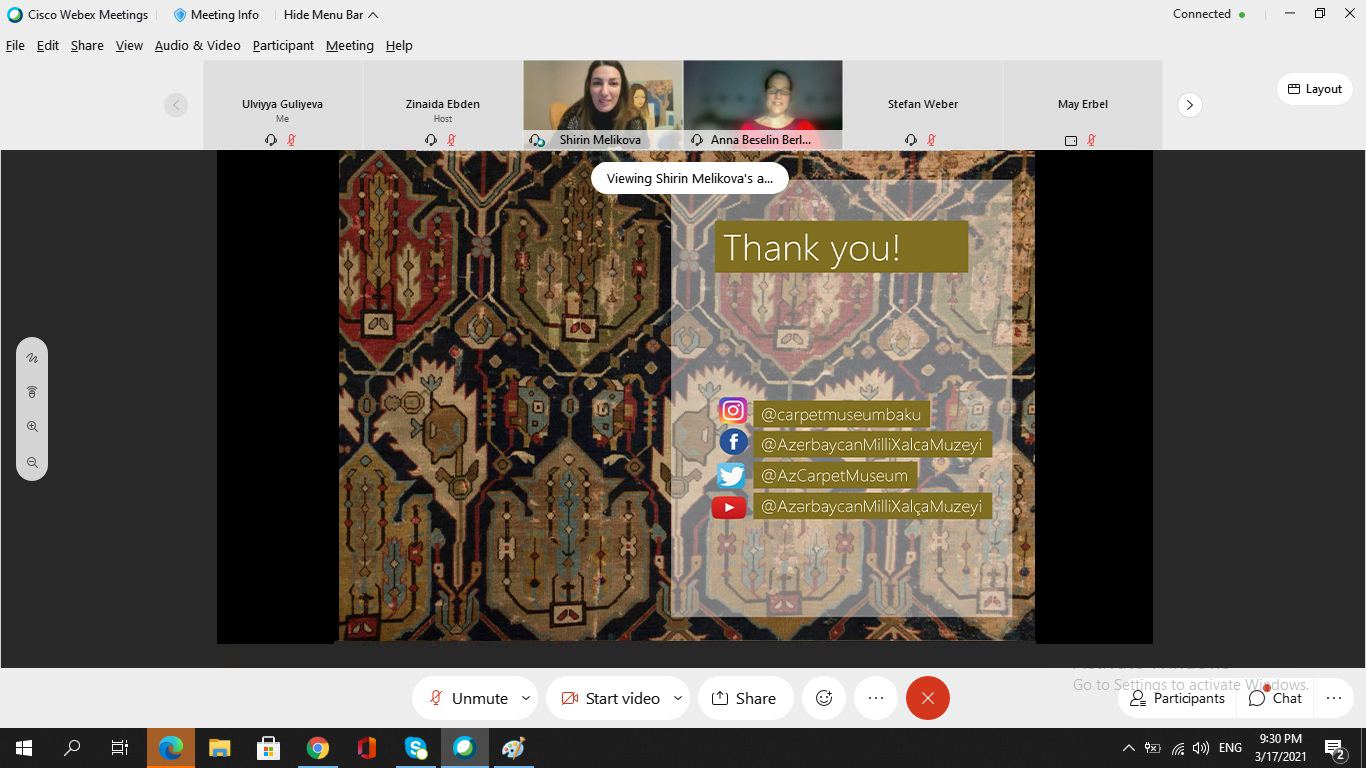
Task: Click Shirin Melikova's audio-sharing indicator icon
Action: tap(537, 140)
